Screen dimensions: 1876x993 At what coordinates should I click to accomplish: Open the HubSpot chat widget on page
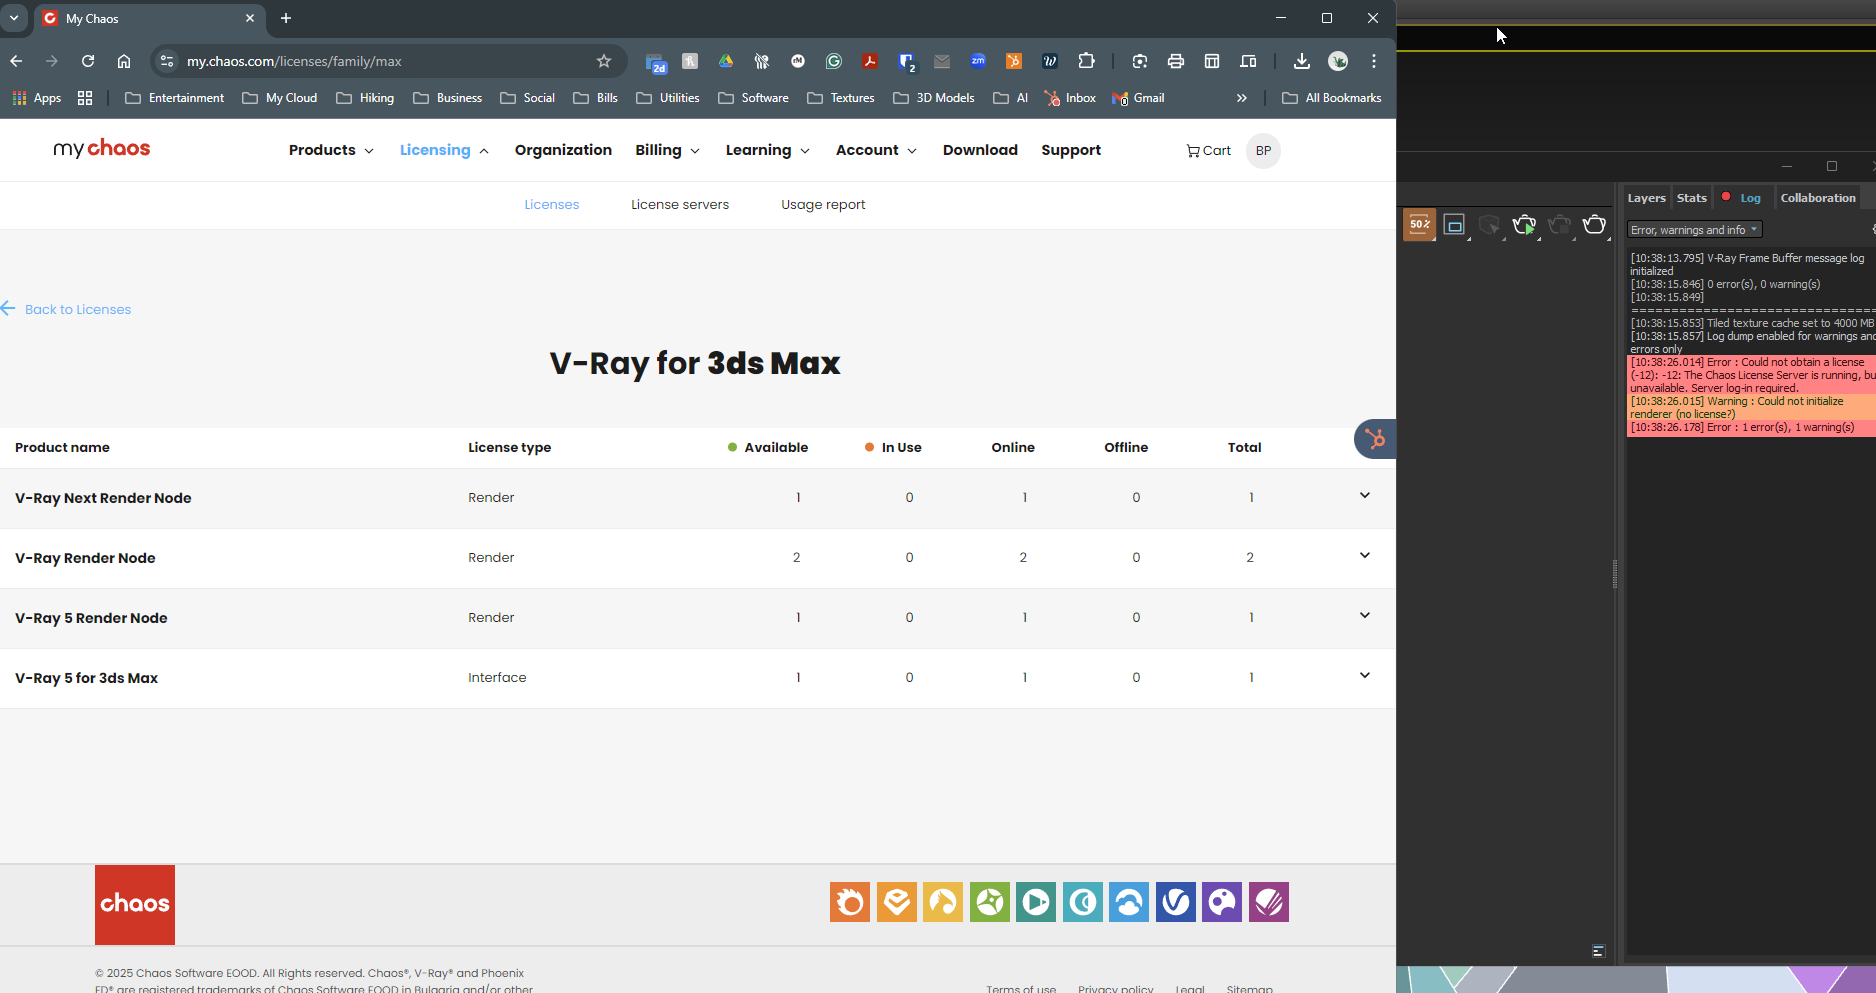pos(1375,439)
